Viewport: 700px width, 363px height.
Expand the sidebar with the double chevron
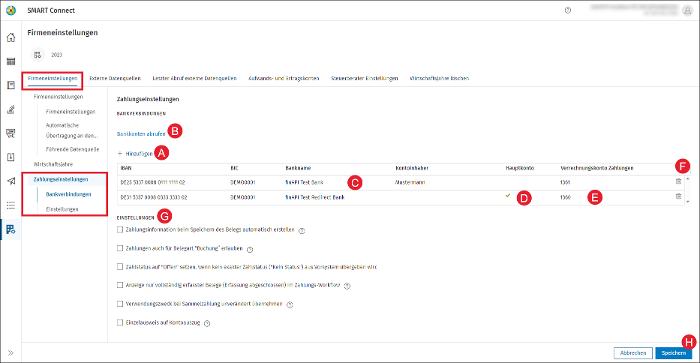(x=11, y=353)
